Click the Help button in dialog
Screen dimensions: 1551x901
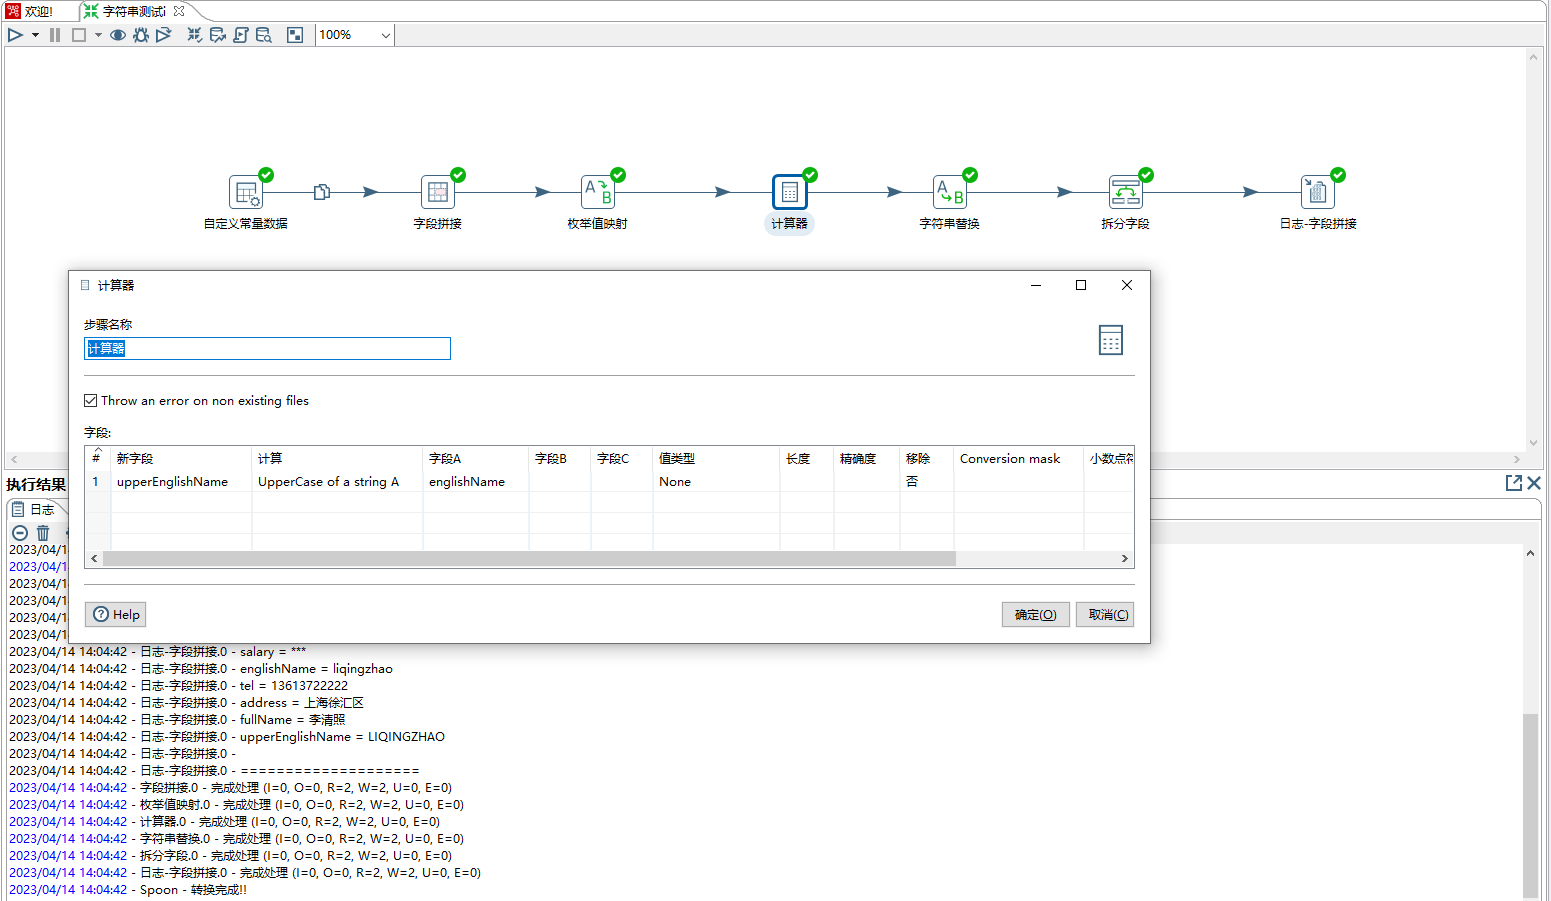pos(116,615)
